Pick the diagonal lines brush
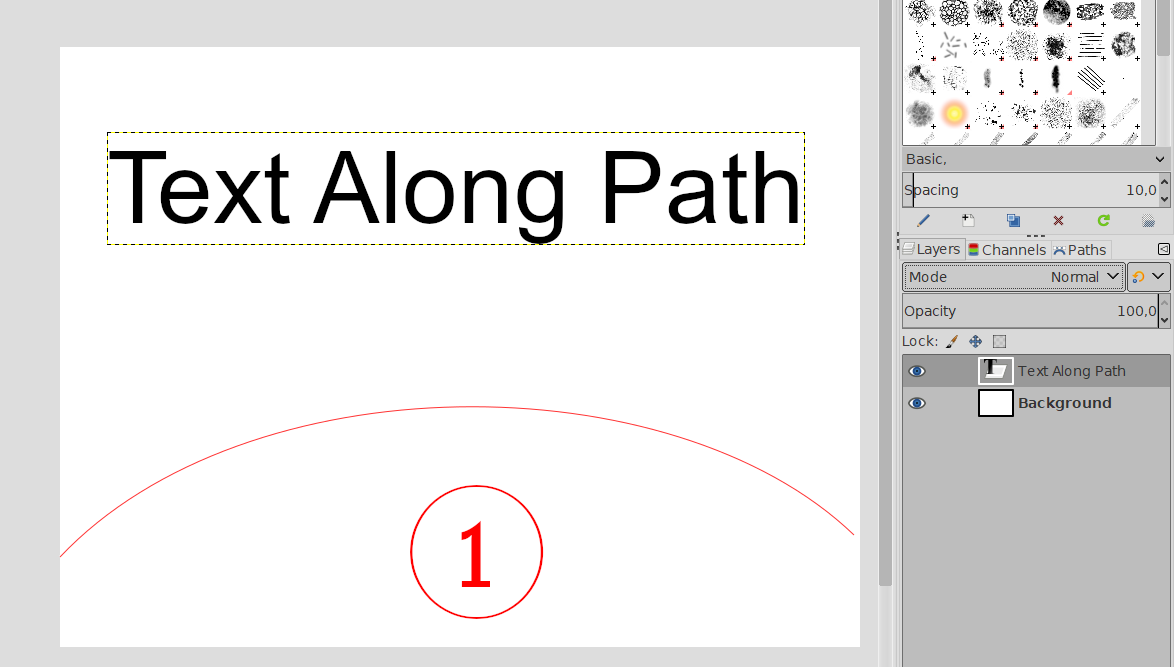Screen dimensions: 1174x667 tap(1092, 79)
